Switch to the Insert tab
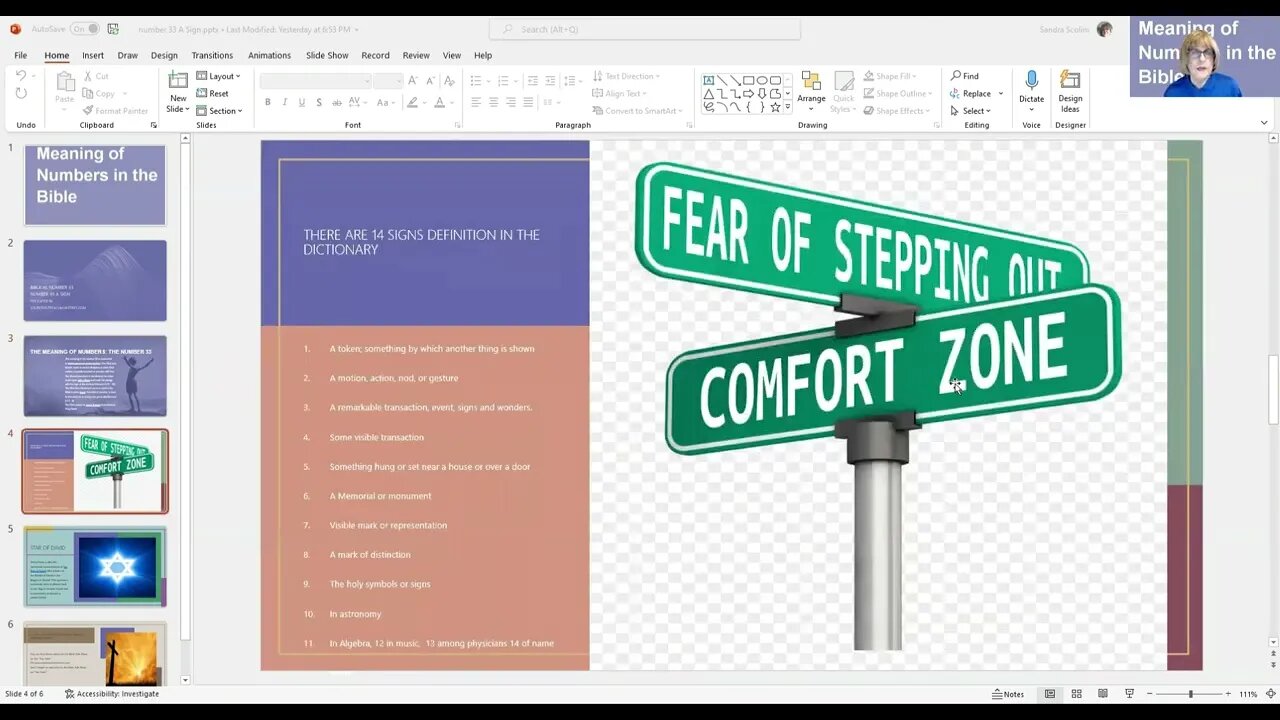The width and height of the screenshot is (1280, 720). pyautogui.click(x=93, y=55)
